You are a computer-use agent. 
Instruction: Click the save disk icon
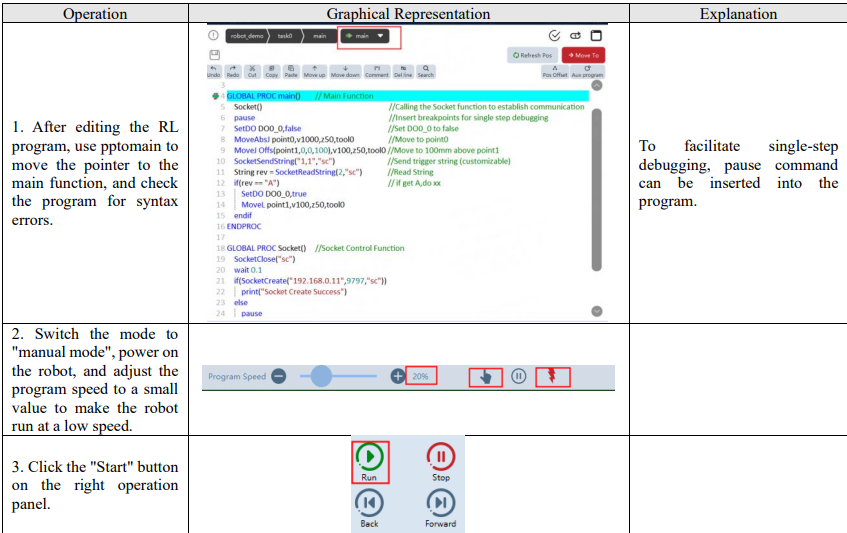(214, 55)
